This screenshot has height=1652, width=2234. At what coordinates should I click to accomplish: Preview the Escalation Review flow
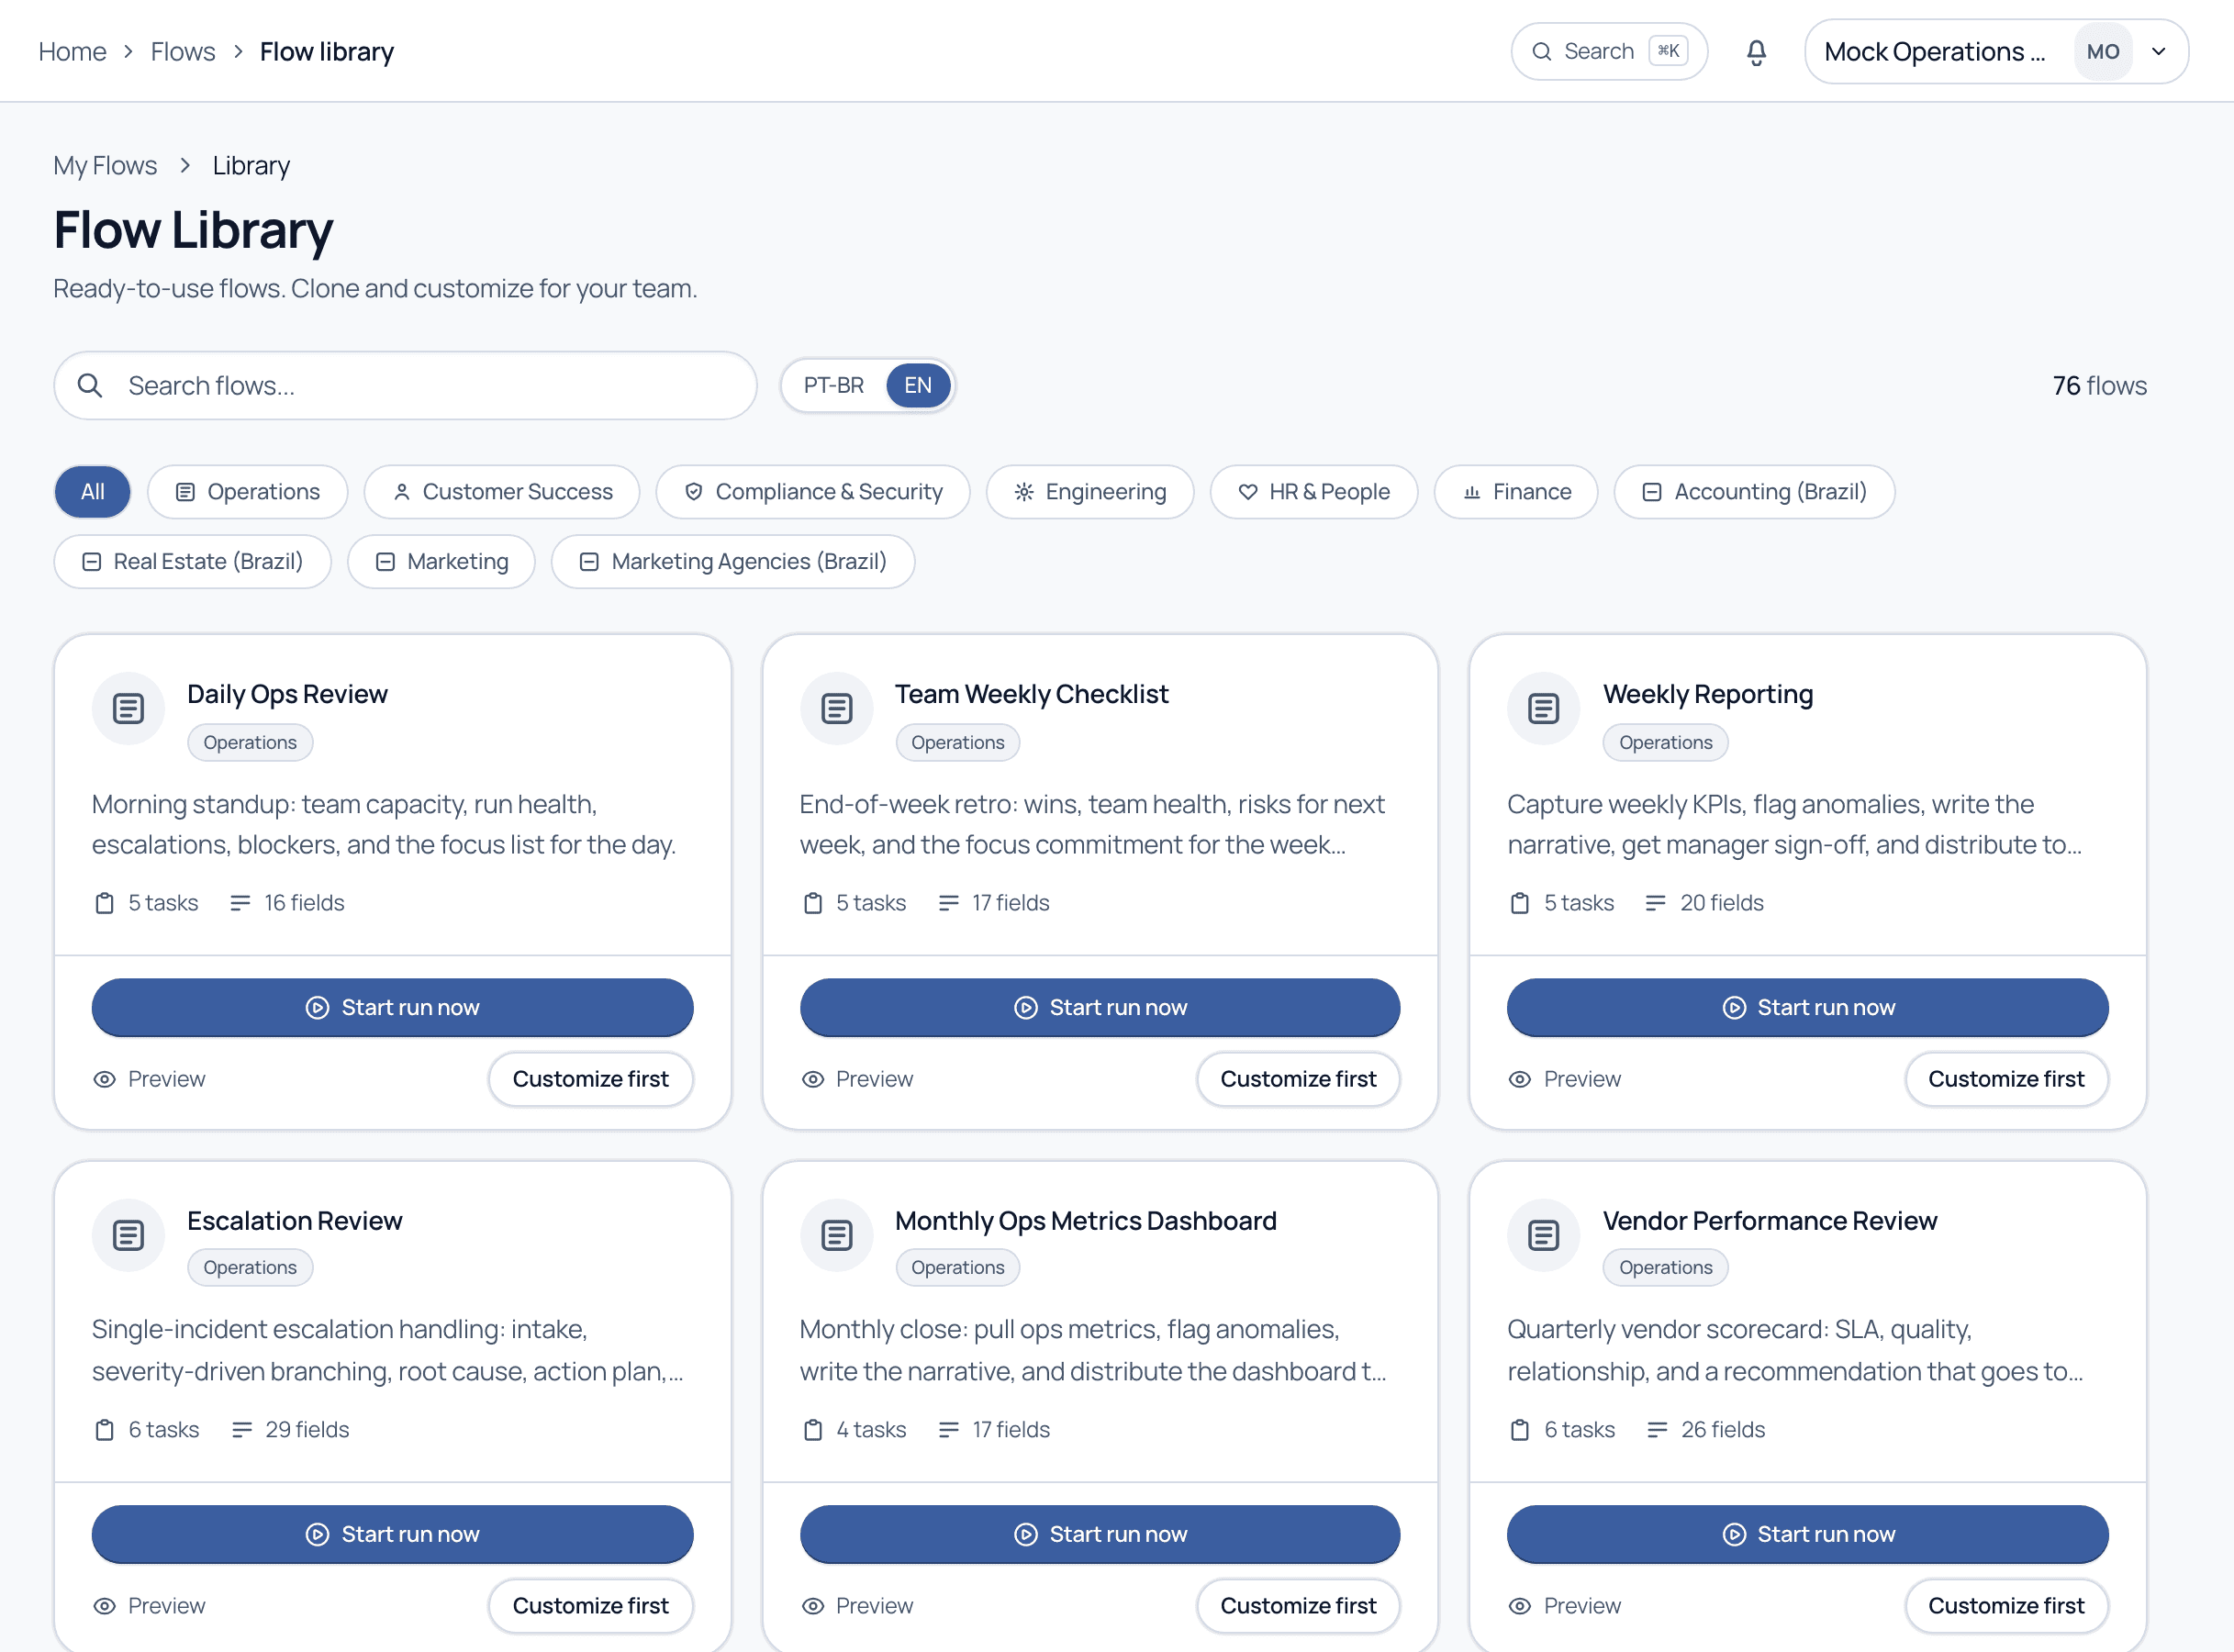click(149, 1606)
